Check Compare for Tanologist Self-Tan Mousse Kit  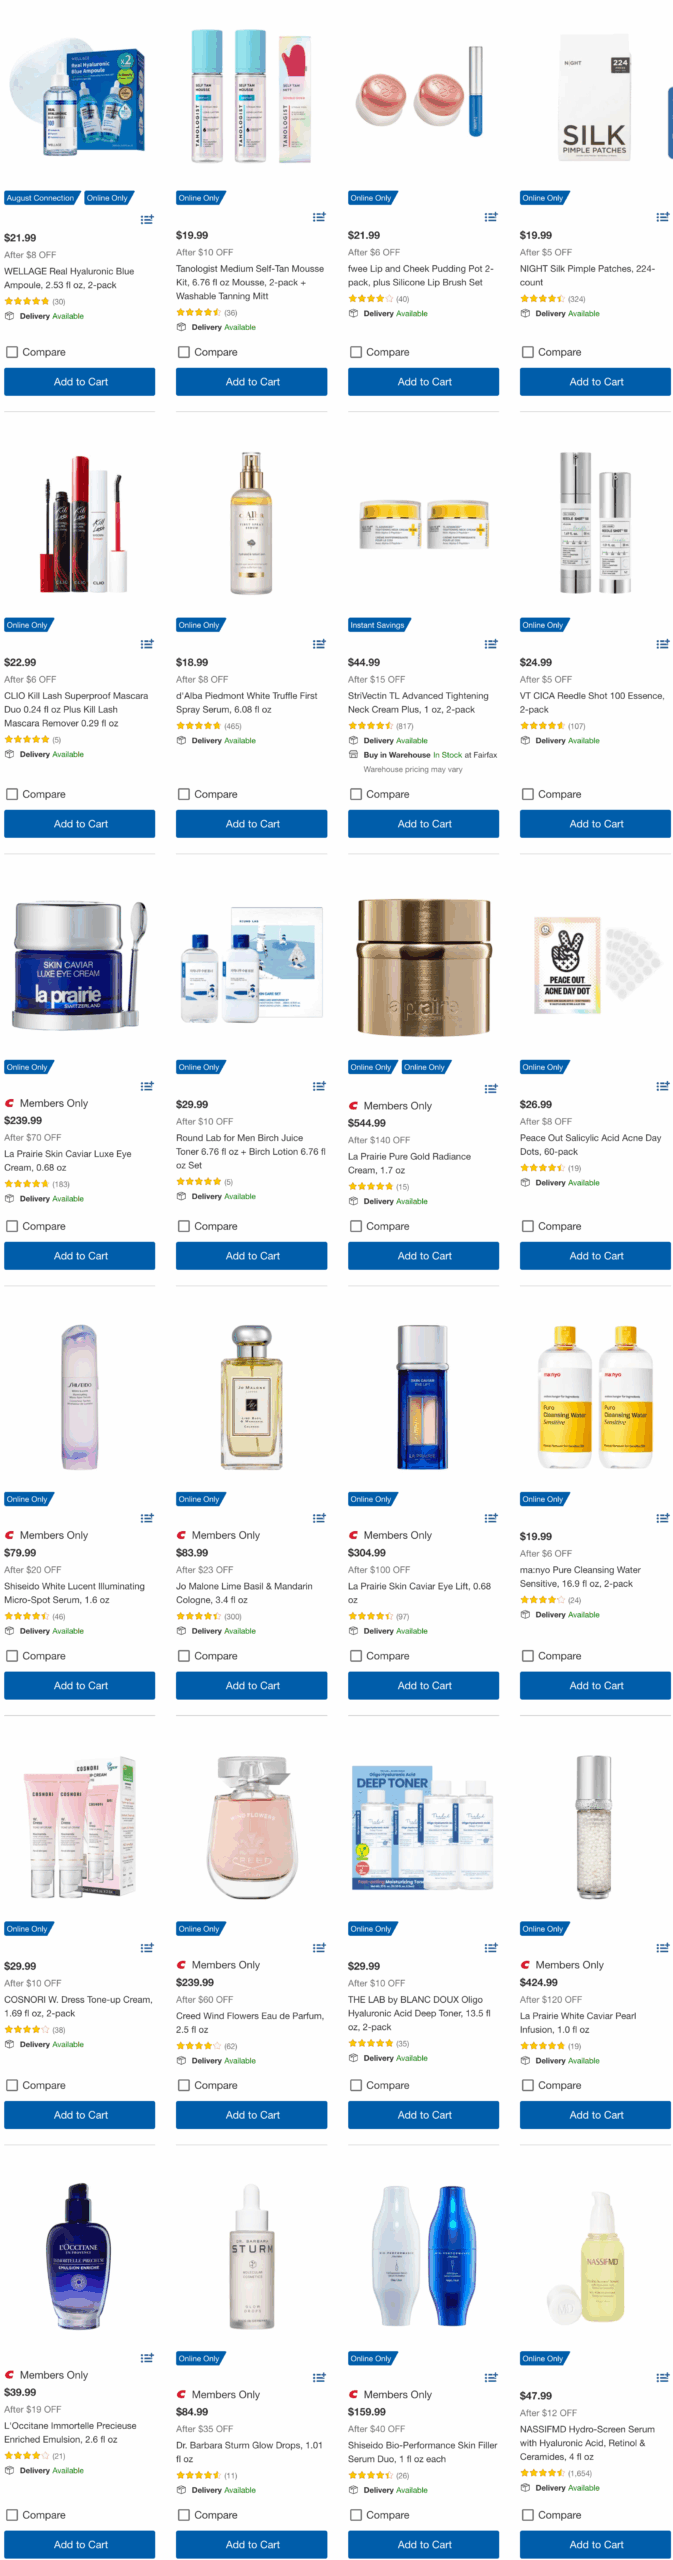[184, 352]
